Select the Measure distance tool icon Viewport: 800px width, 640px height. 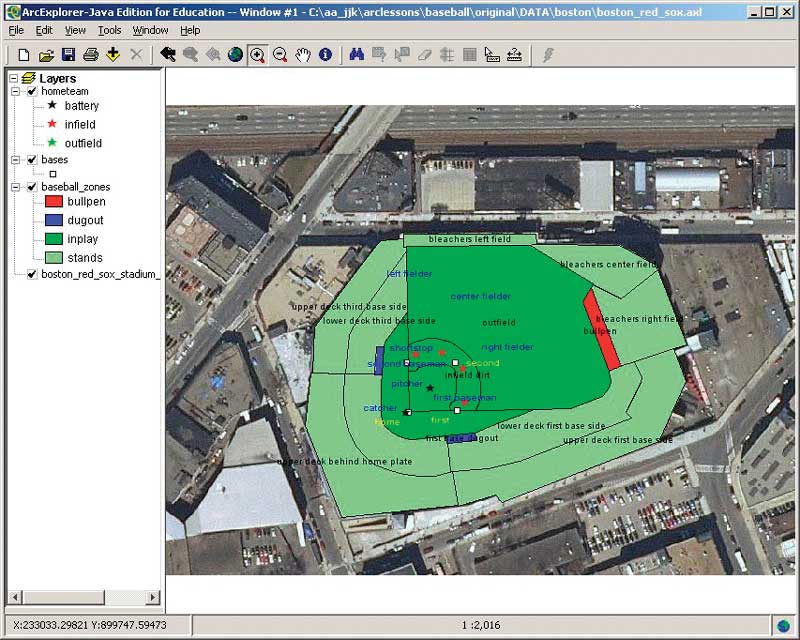coord(514,54)
